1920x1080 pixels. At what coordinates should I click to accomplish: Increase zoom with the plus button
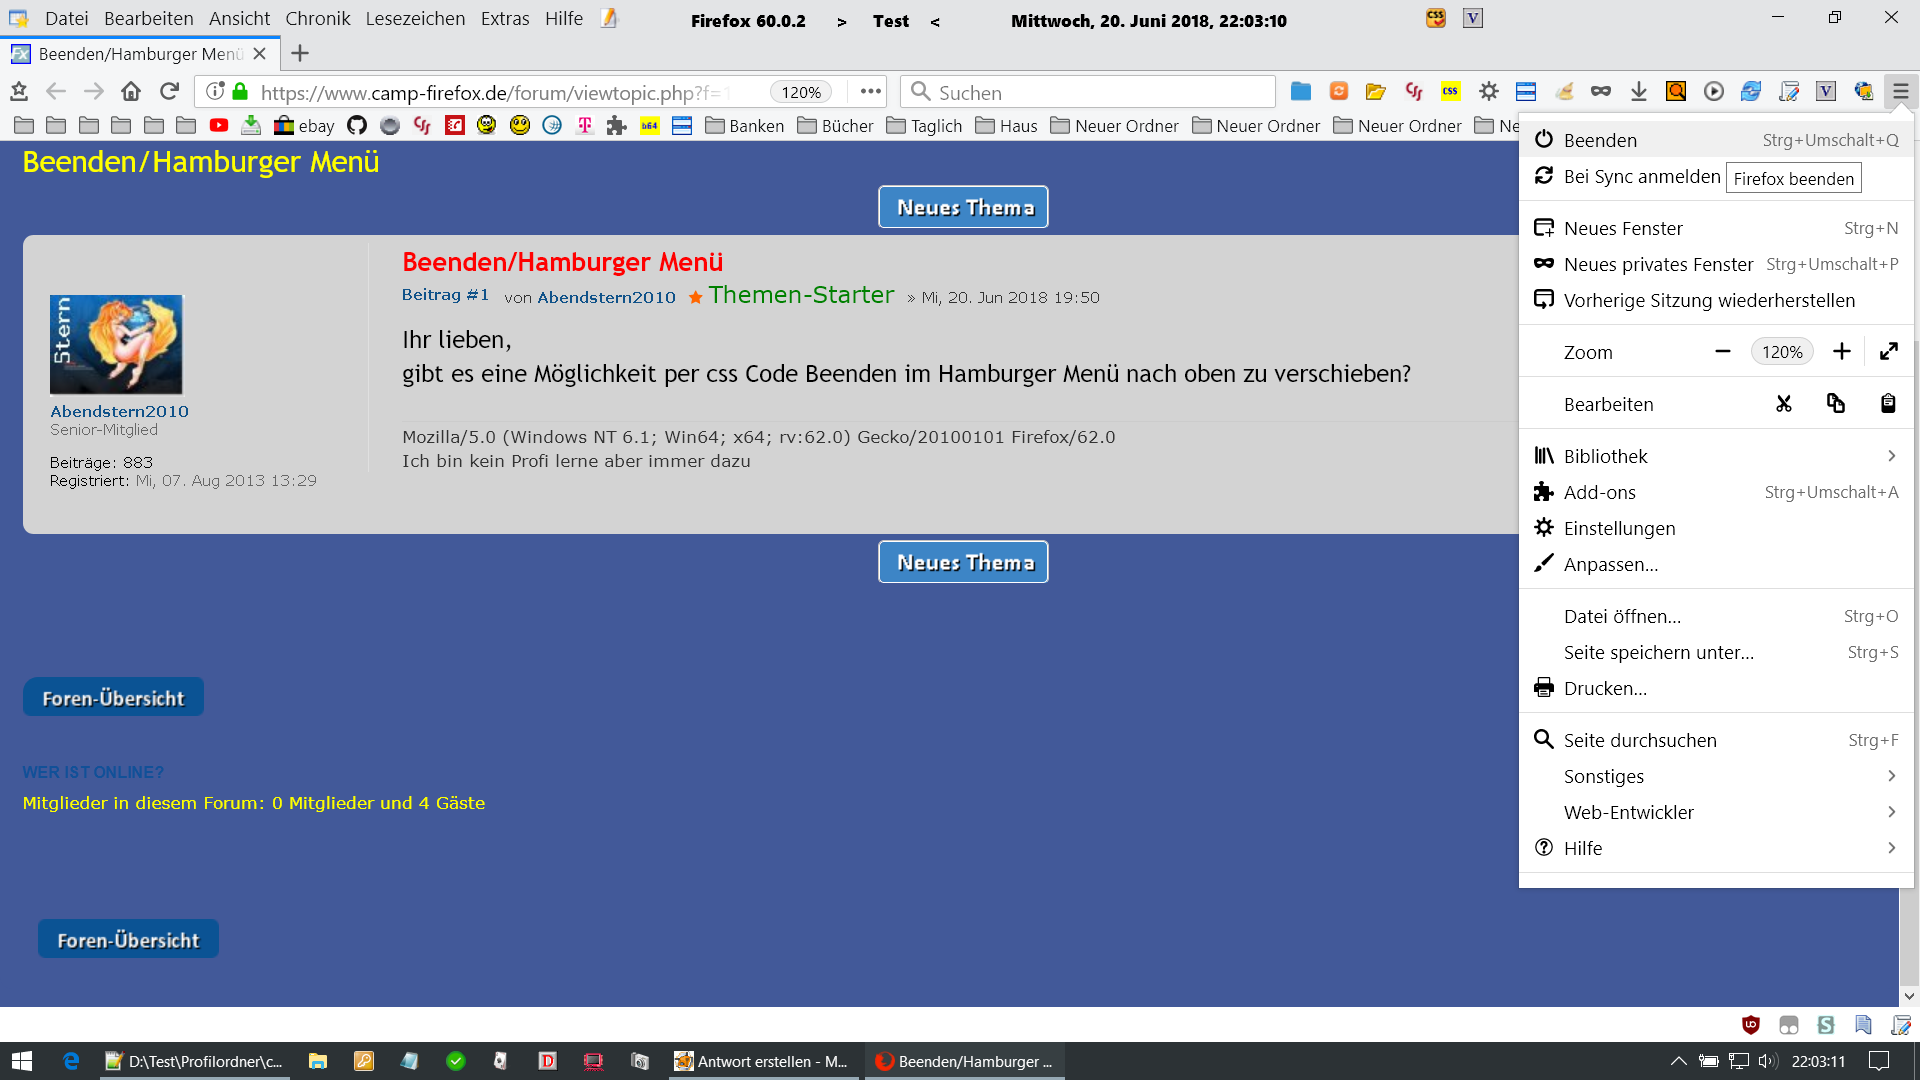click(x=1842, y=352)
